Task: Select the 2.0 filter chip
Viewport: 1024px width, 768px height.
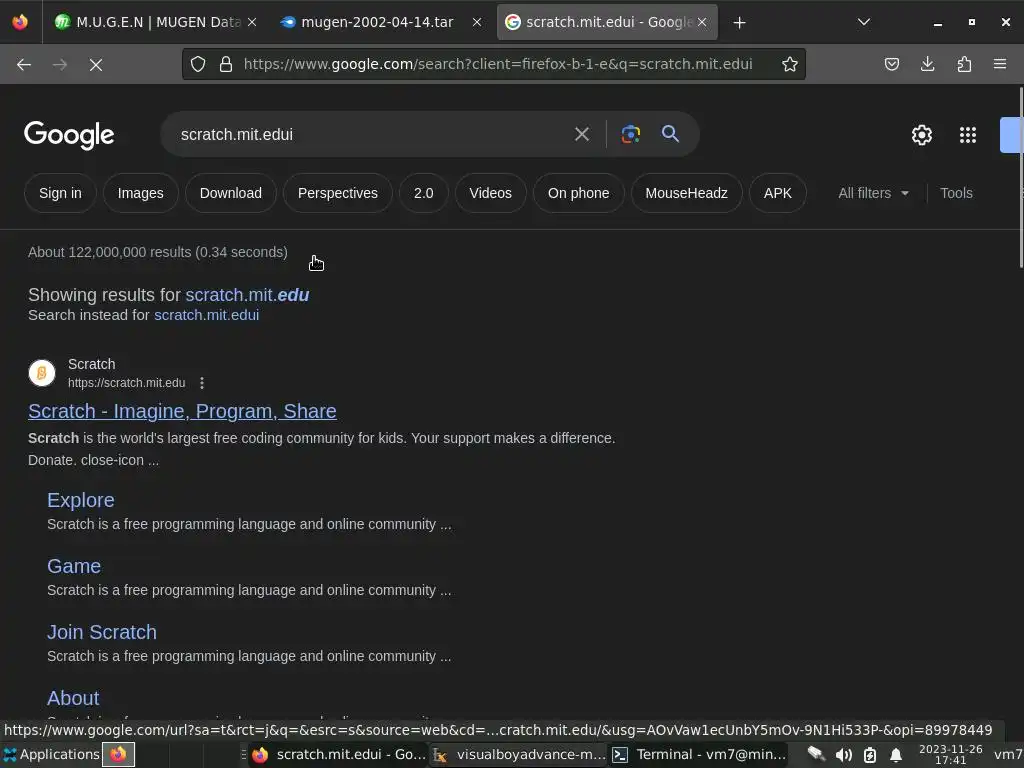Action: 423,193
